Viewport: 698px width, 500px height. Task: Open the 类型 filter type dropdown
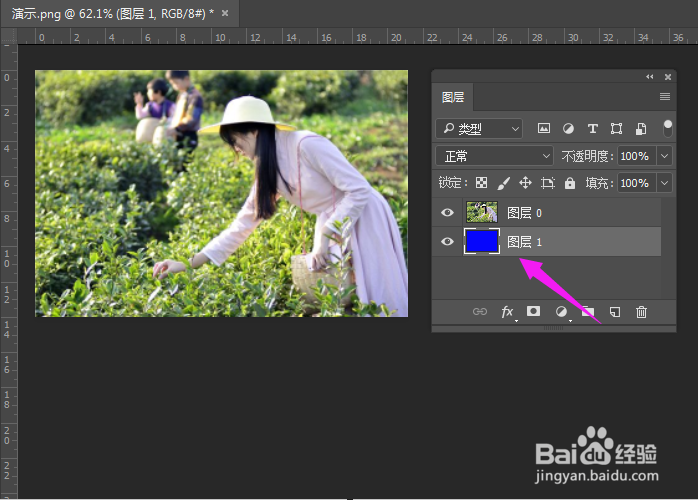479,129
